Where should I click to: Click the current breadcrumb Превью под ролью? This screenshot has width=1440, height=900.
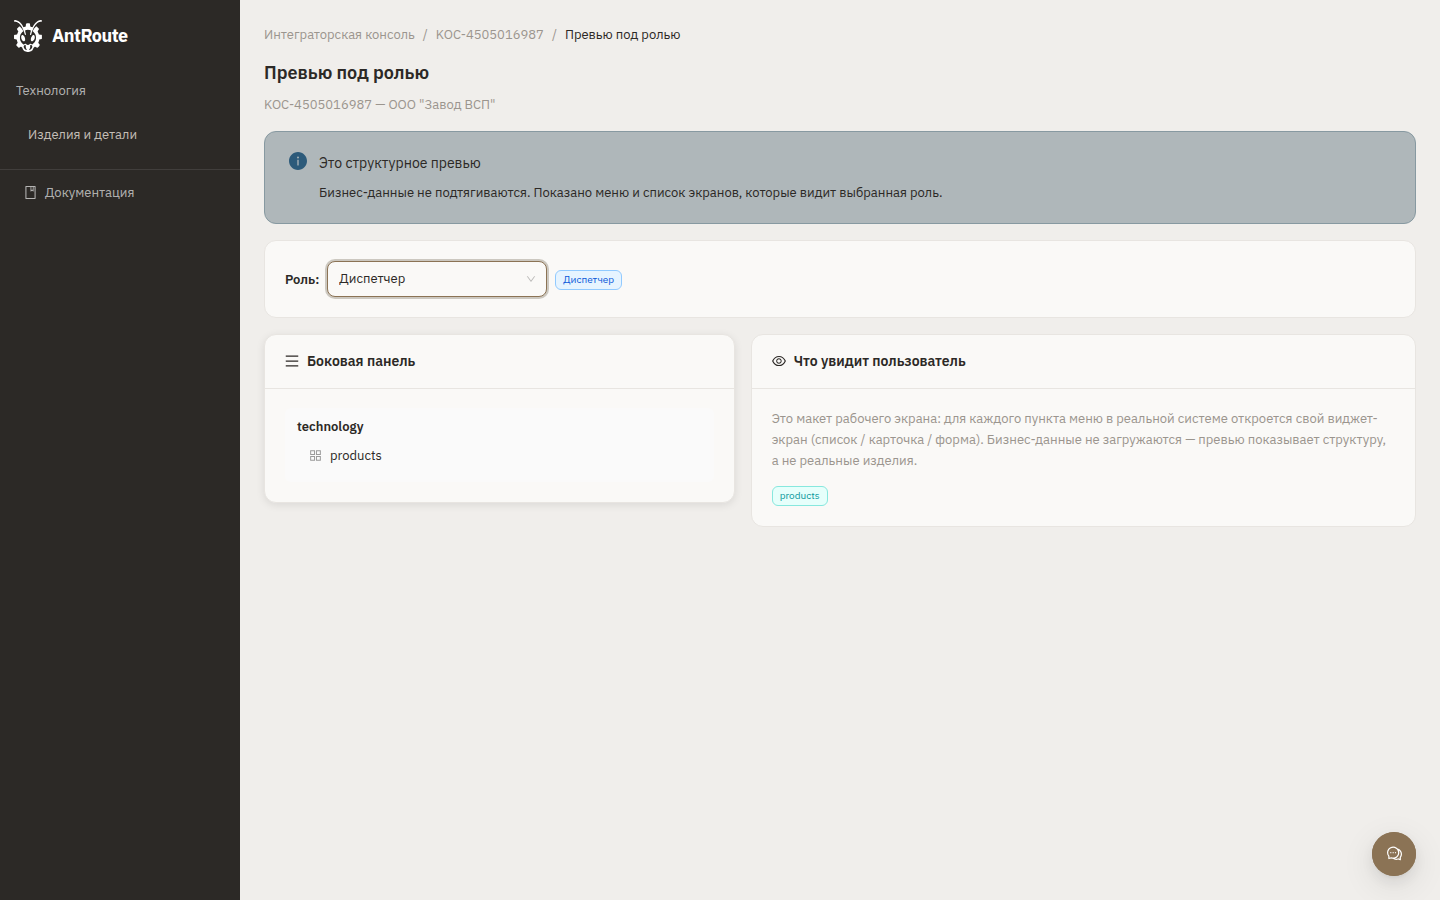[x=622, y=34]
